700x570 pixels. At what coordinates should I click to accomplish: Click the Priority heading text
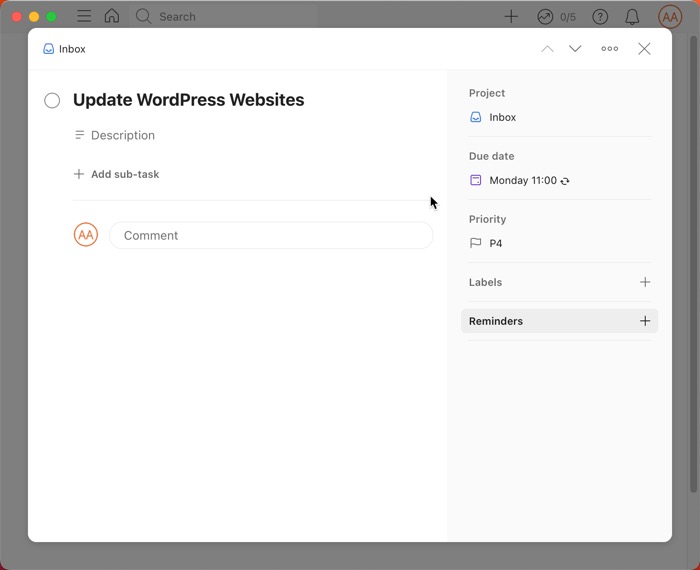(x=488, y=219)
